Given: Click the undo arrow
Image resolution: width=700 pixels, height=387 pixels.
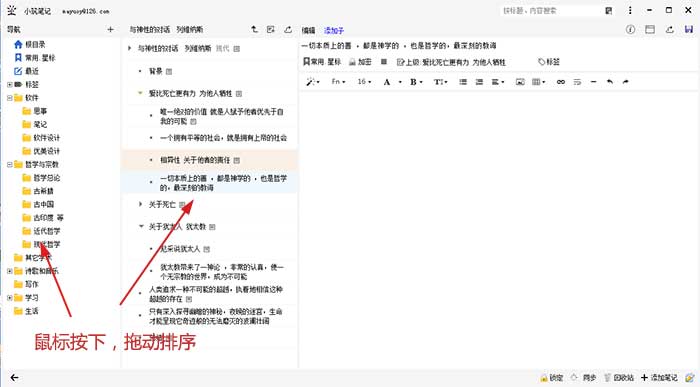Looking at the screenshot, I should point(609,82).
